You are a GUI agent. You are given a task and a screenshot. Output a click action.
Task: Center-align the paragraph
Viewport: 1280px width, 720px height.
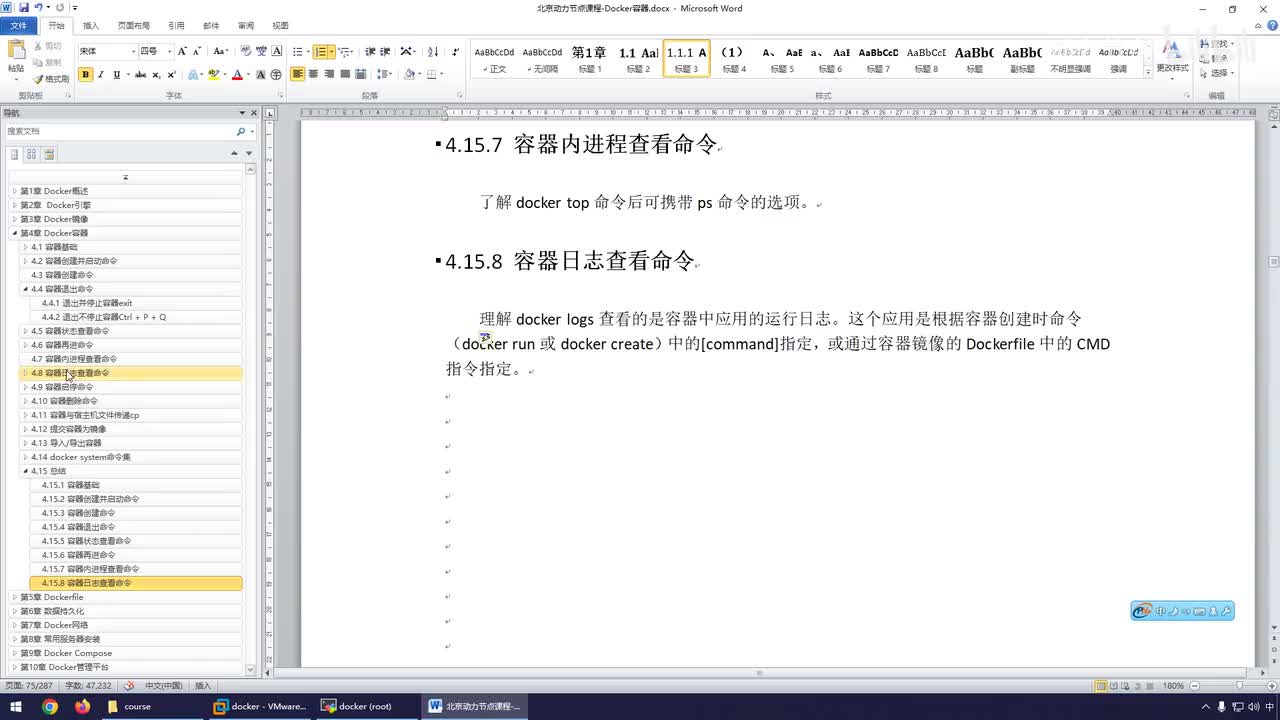click(x=314, y=75)
